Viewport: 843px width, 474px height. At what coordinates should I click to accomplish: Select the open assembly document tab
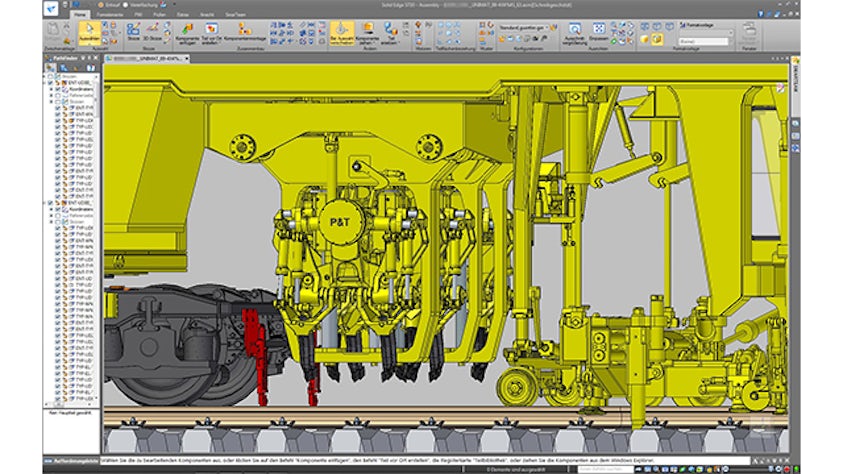(147, 59)
